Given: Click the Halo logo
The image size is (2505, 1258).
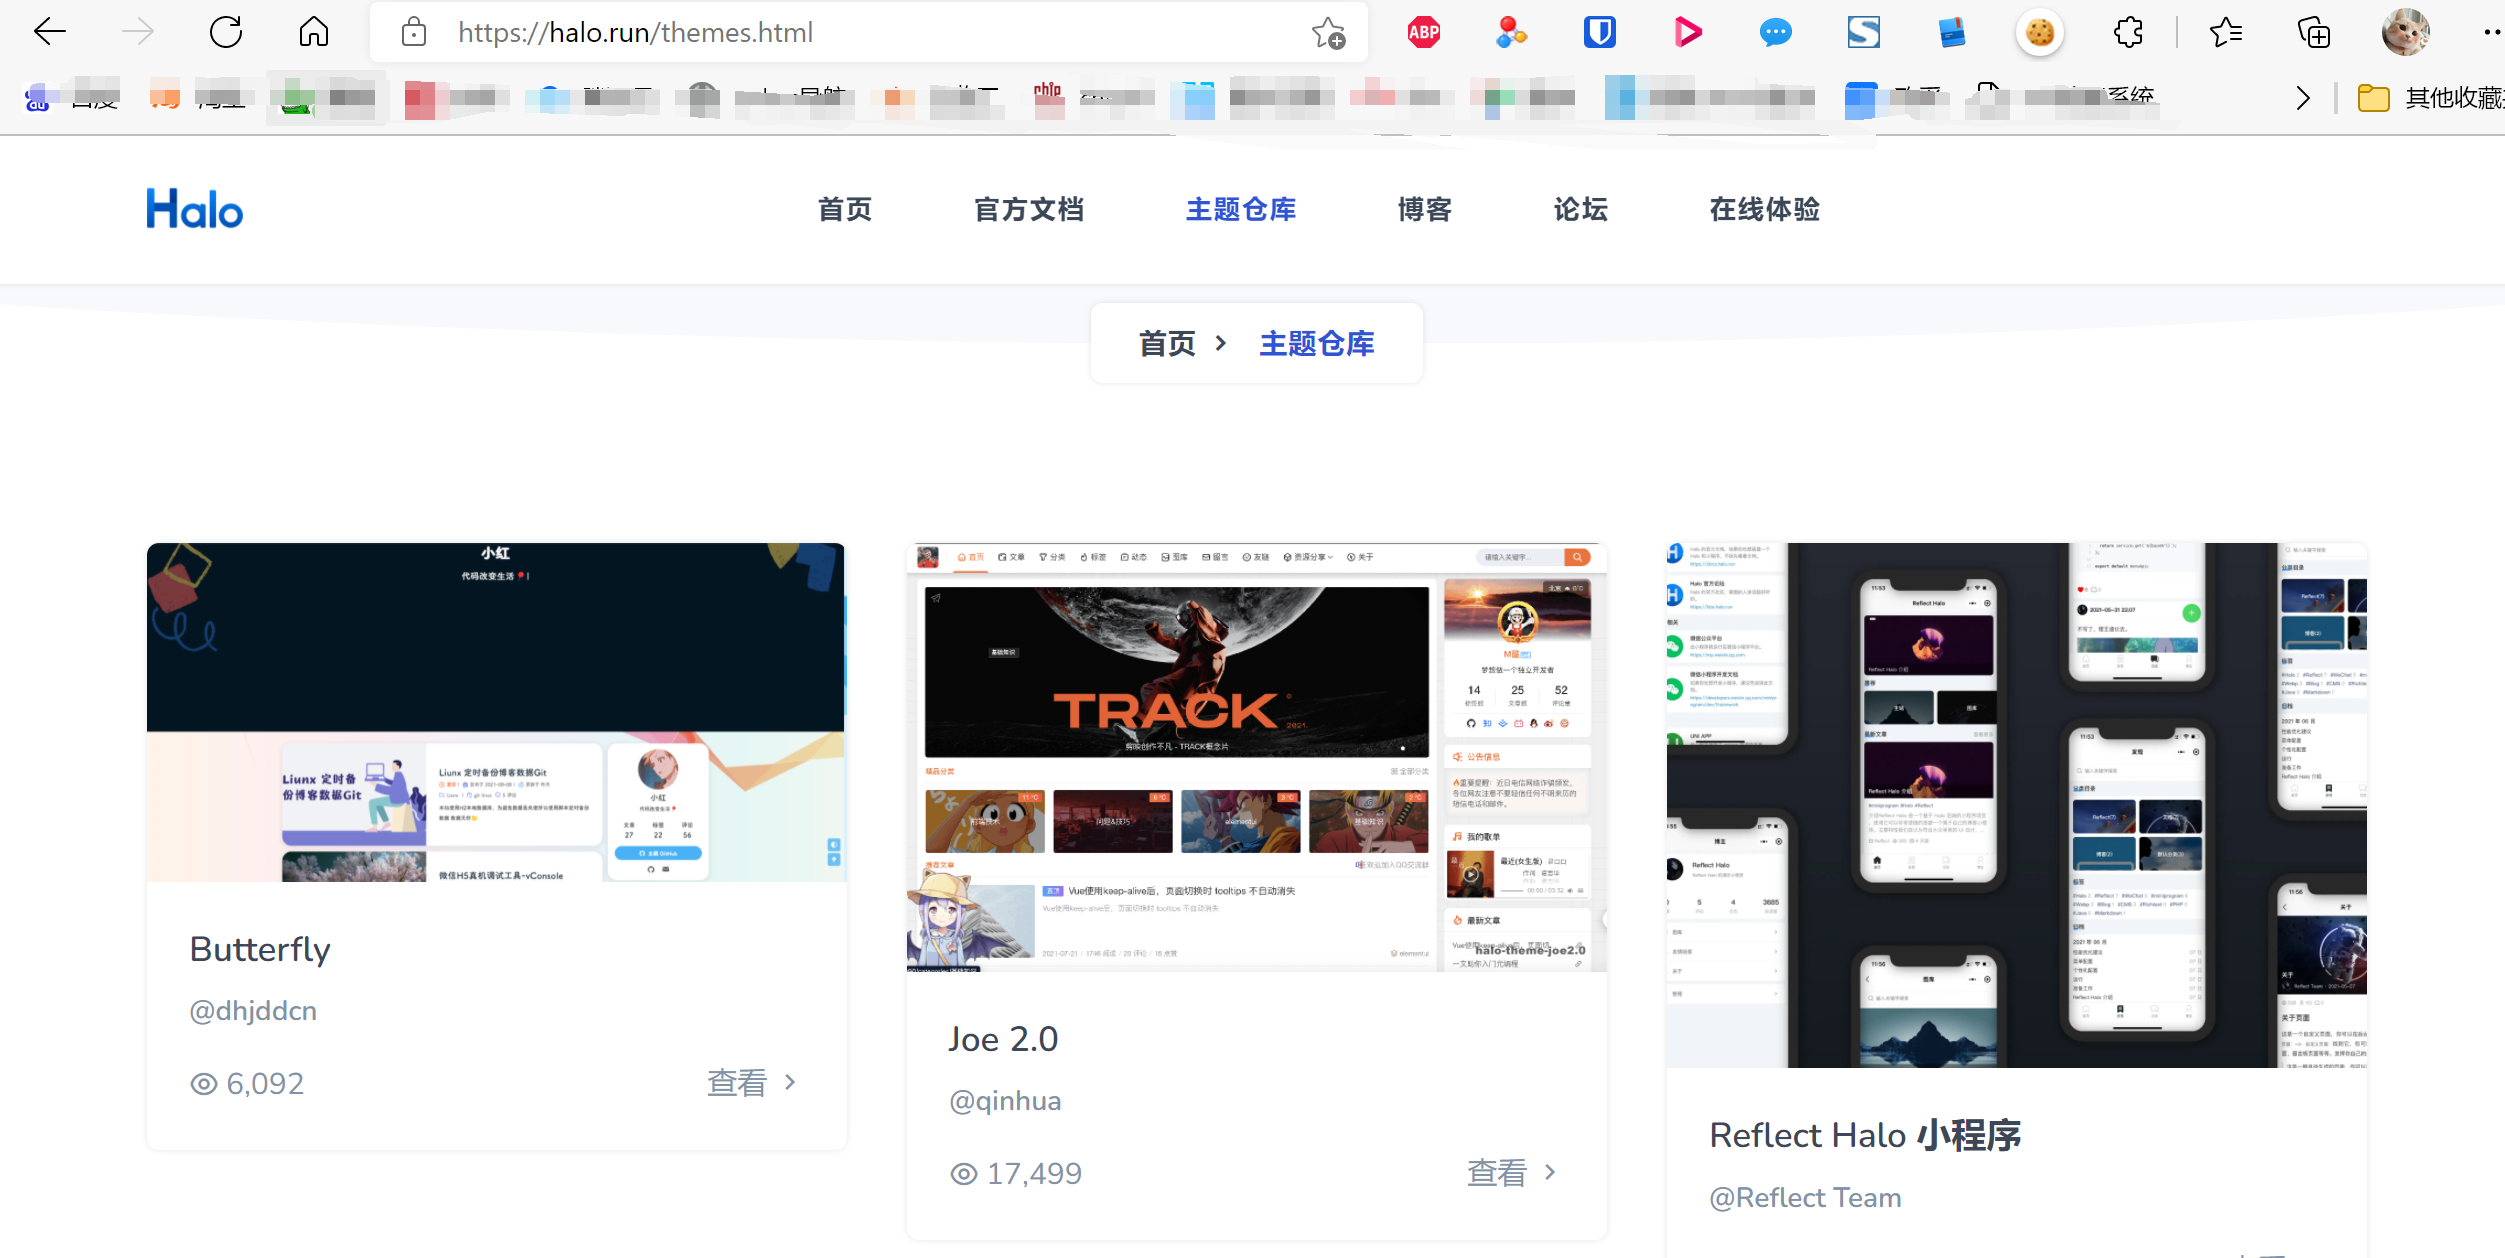Looking at the screenshot, I should tap(195, 209).
